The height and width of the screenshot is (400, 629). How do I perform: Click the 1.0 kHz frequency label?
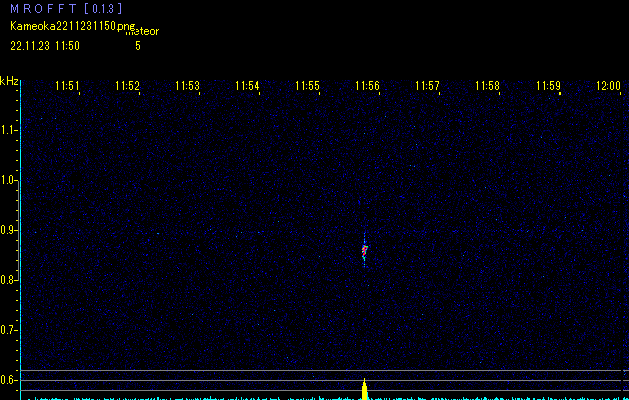click(x=8, y=180)
